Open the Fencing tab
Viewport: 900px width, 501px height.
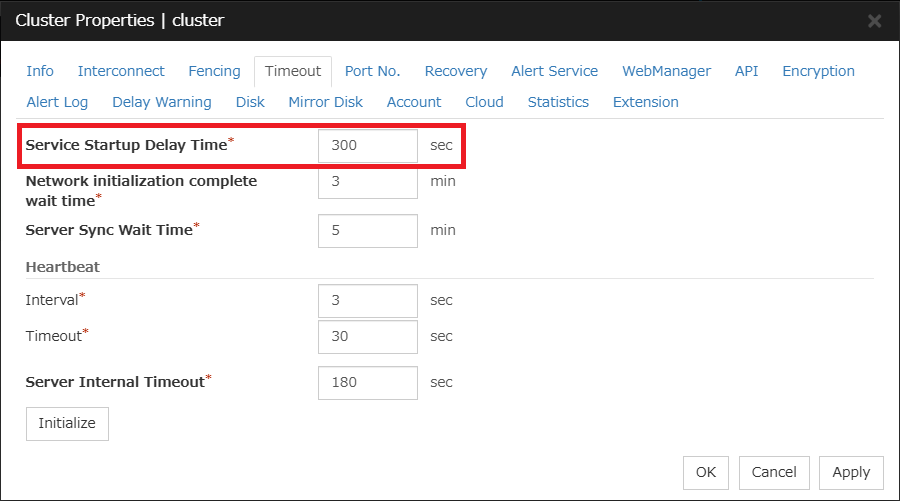(x=214, y=71)
